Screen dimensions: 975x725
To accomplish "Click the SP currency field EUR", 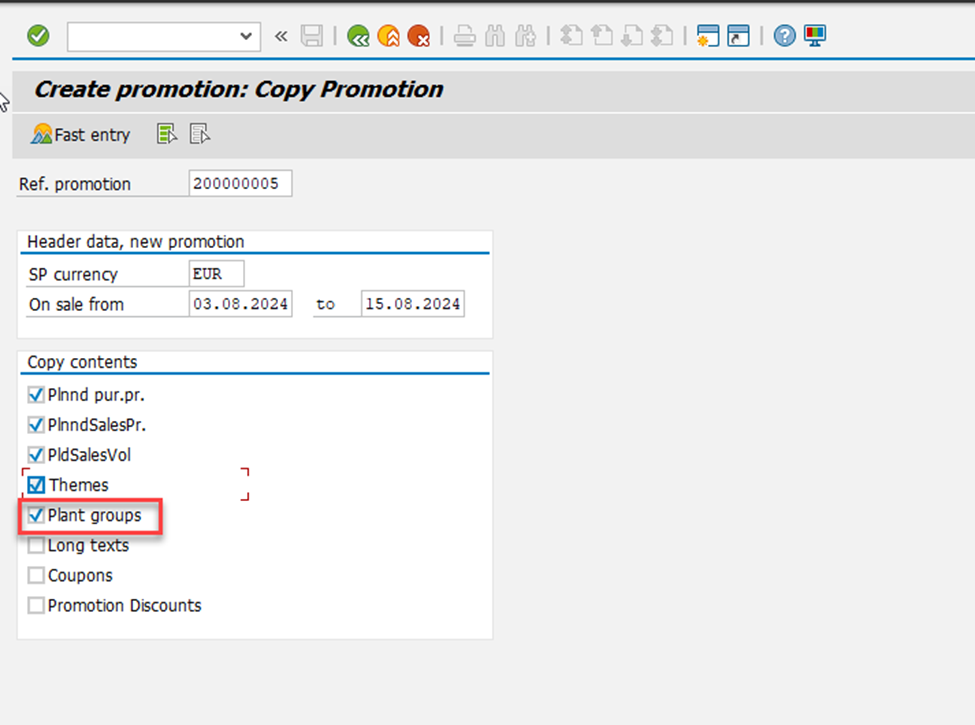I will point(216,274).
